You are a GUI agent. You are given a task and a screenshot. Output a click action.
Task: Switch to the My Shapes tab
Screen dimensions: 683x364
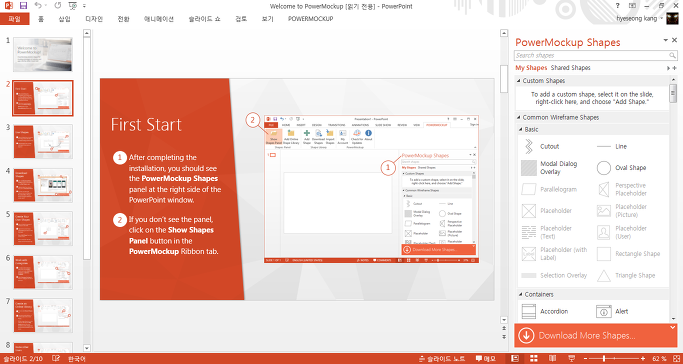pos(531,68)
